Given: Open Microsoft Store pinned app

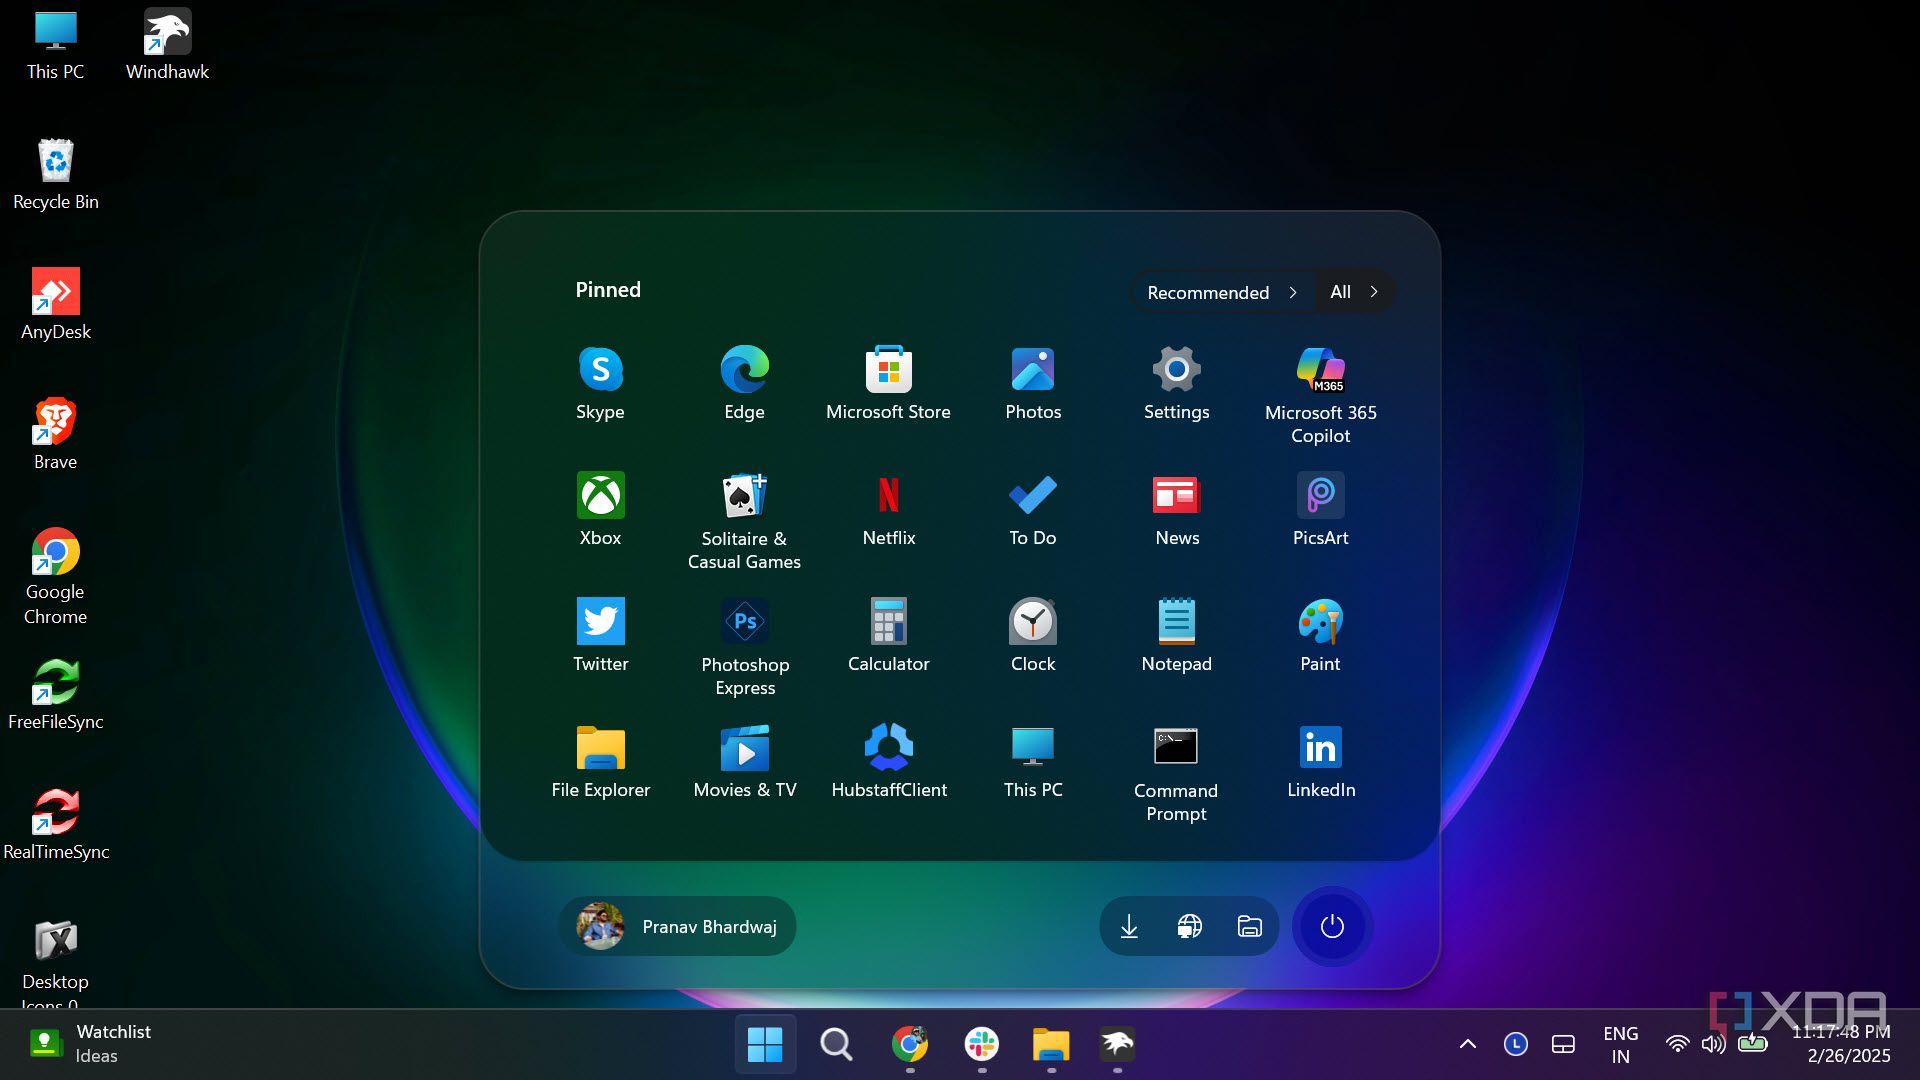Looking at the screenshot, I should click(888, 384).
